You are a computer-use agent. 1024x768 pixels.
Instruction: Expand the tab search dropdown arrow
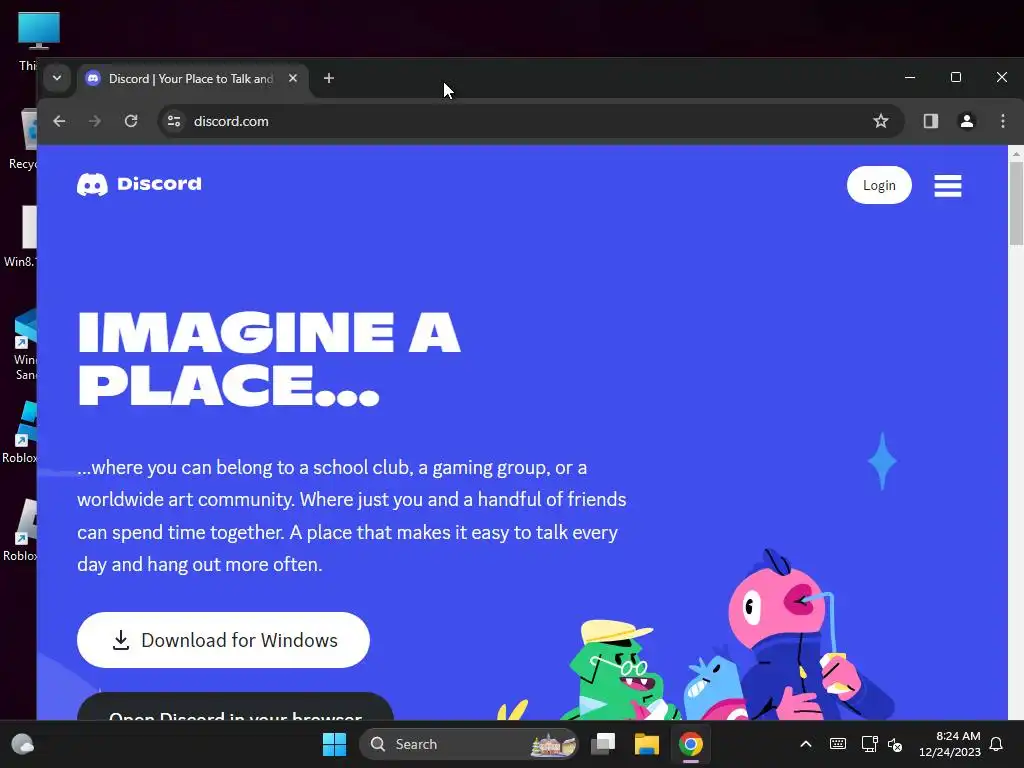click(x=57, y=78)
